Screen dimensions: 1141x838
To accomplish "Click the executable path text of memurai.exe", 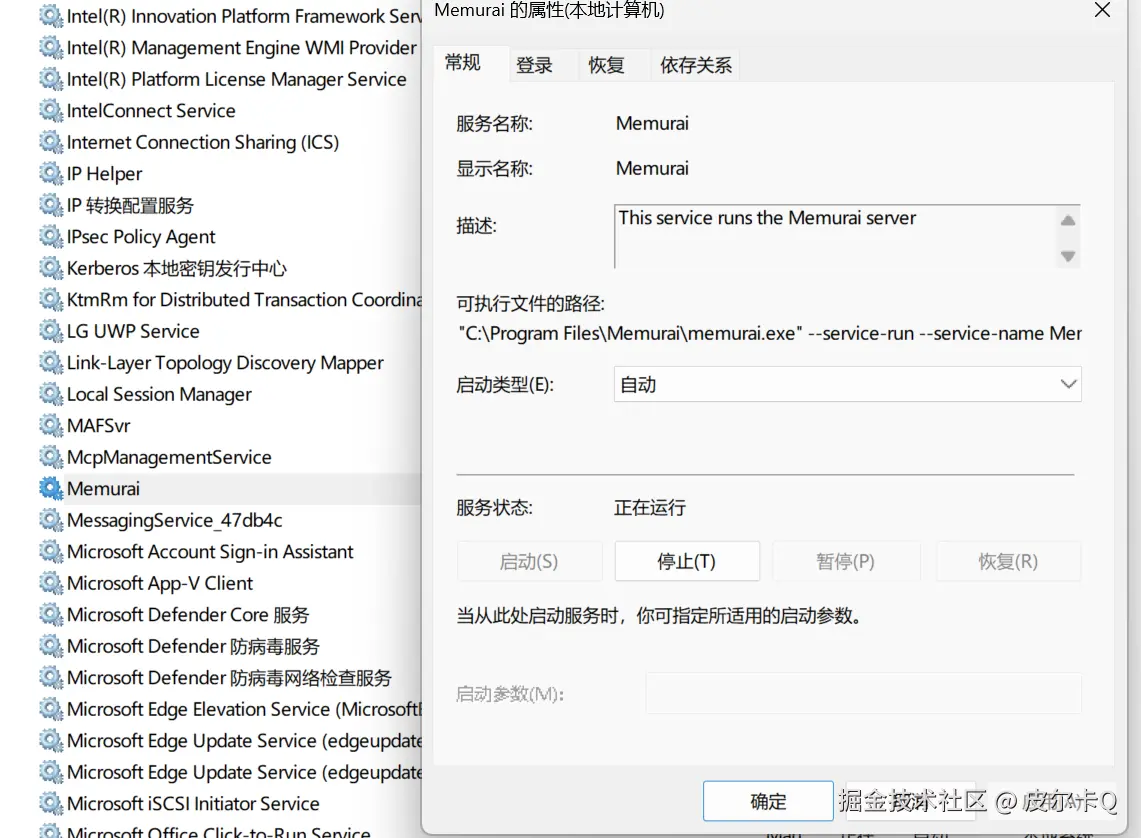I will tap(770, 333).
